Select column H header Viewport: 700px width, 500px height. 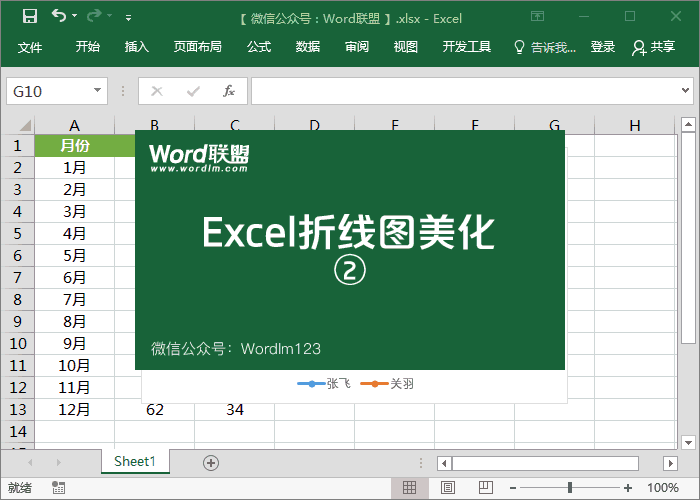coord(635,125)
